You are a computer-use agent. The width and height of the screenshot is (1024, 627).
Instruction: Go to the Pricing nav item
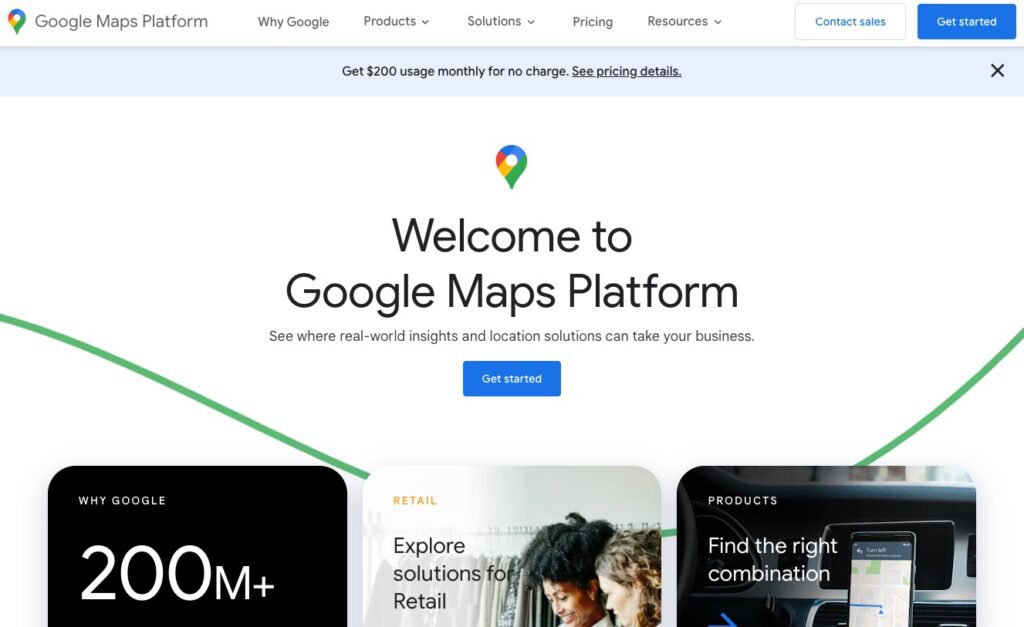tap(592, 22)
